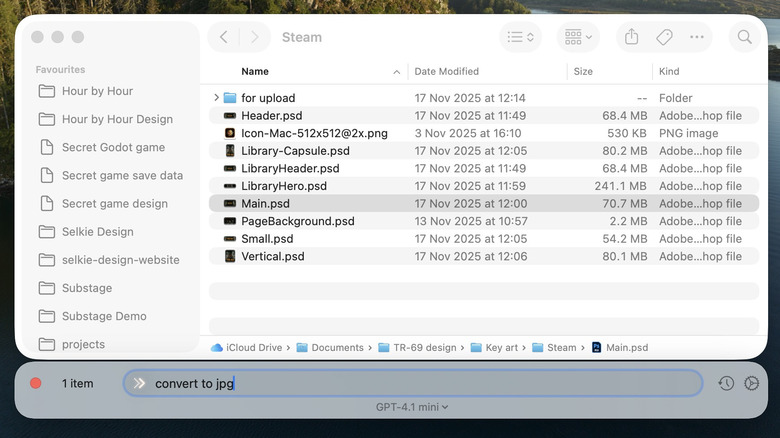Click the '3 Nov 2025 at 16:10' date
This screenshot has width=780, height=438.
pos(468,133)
